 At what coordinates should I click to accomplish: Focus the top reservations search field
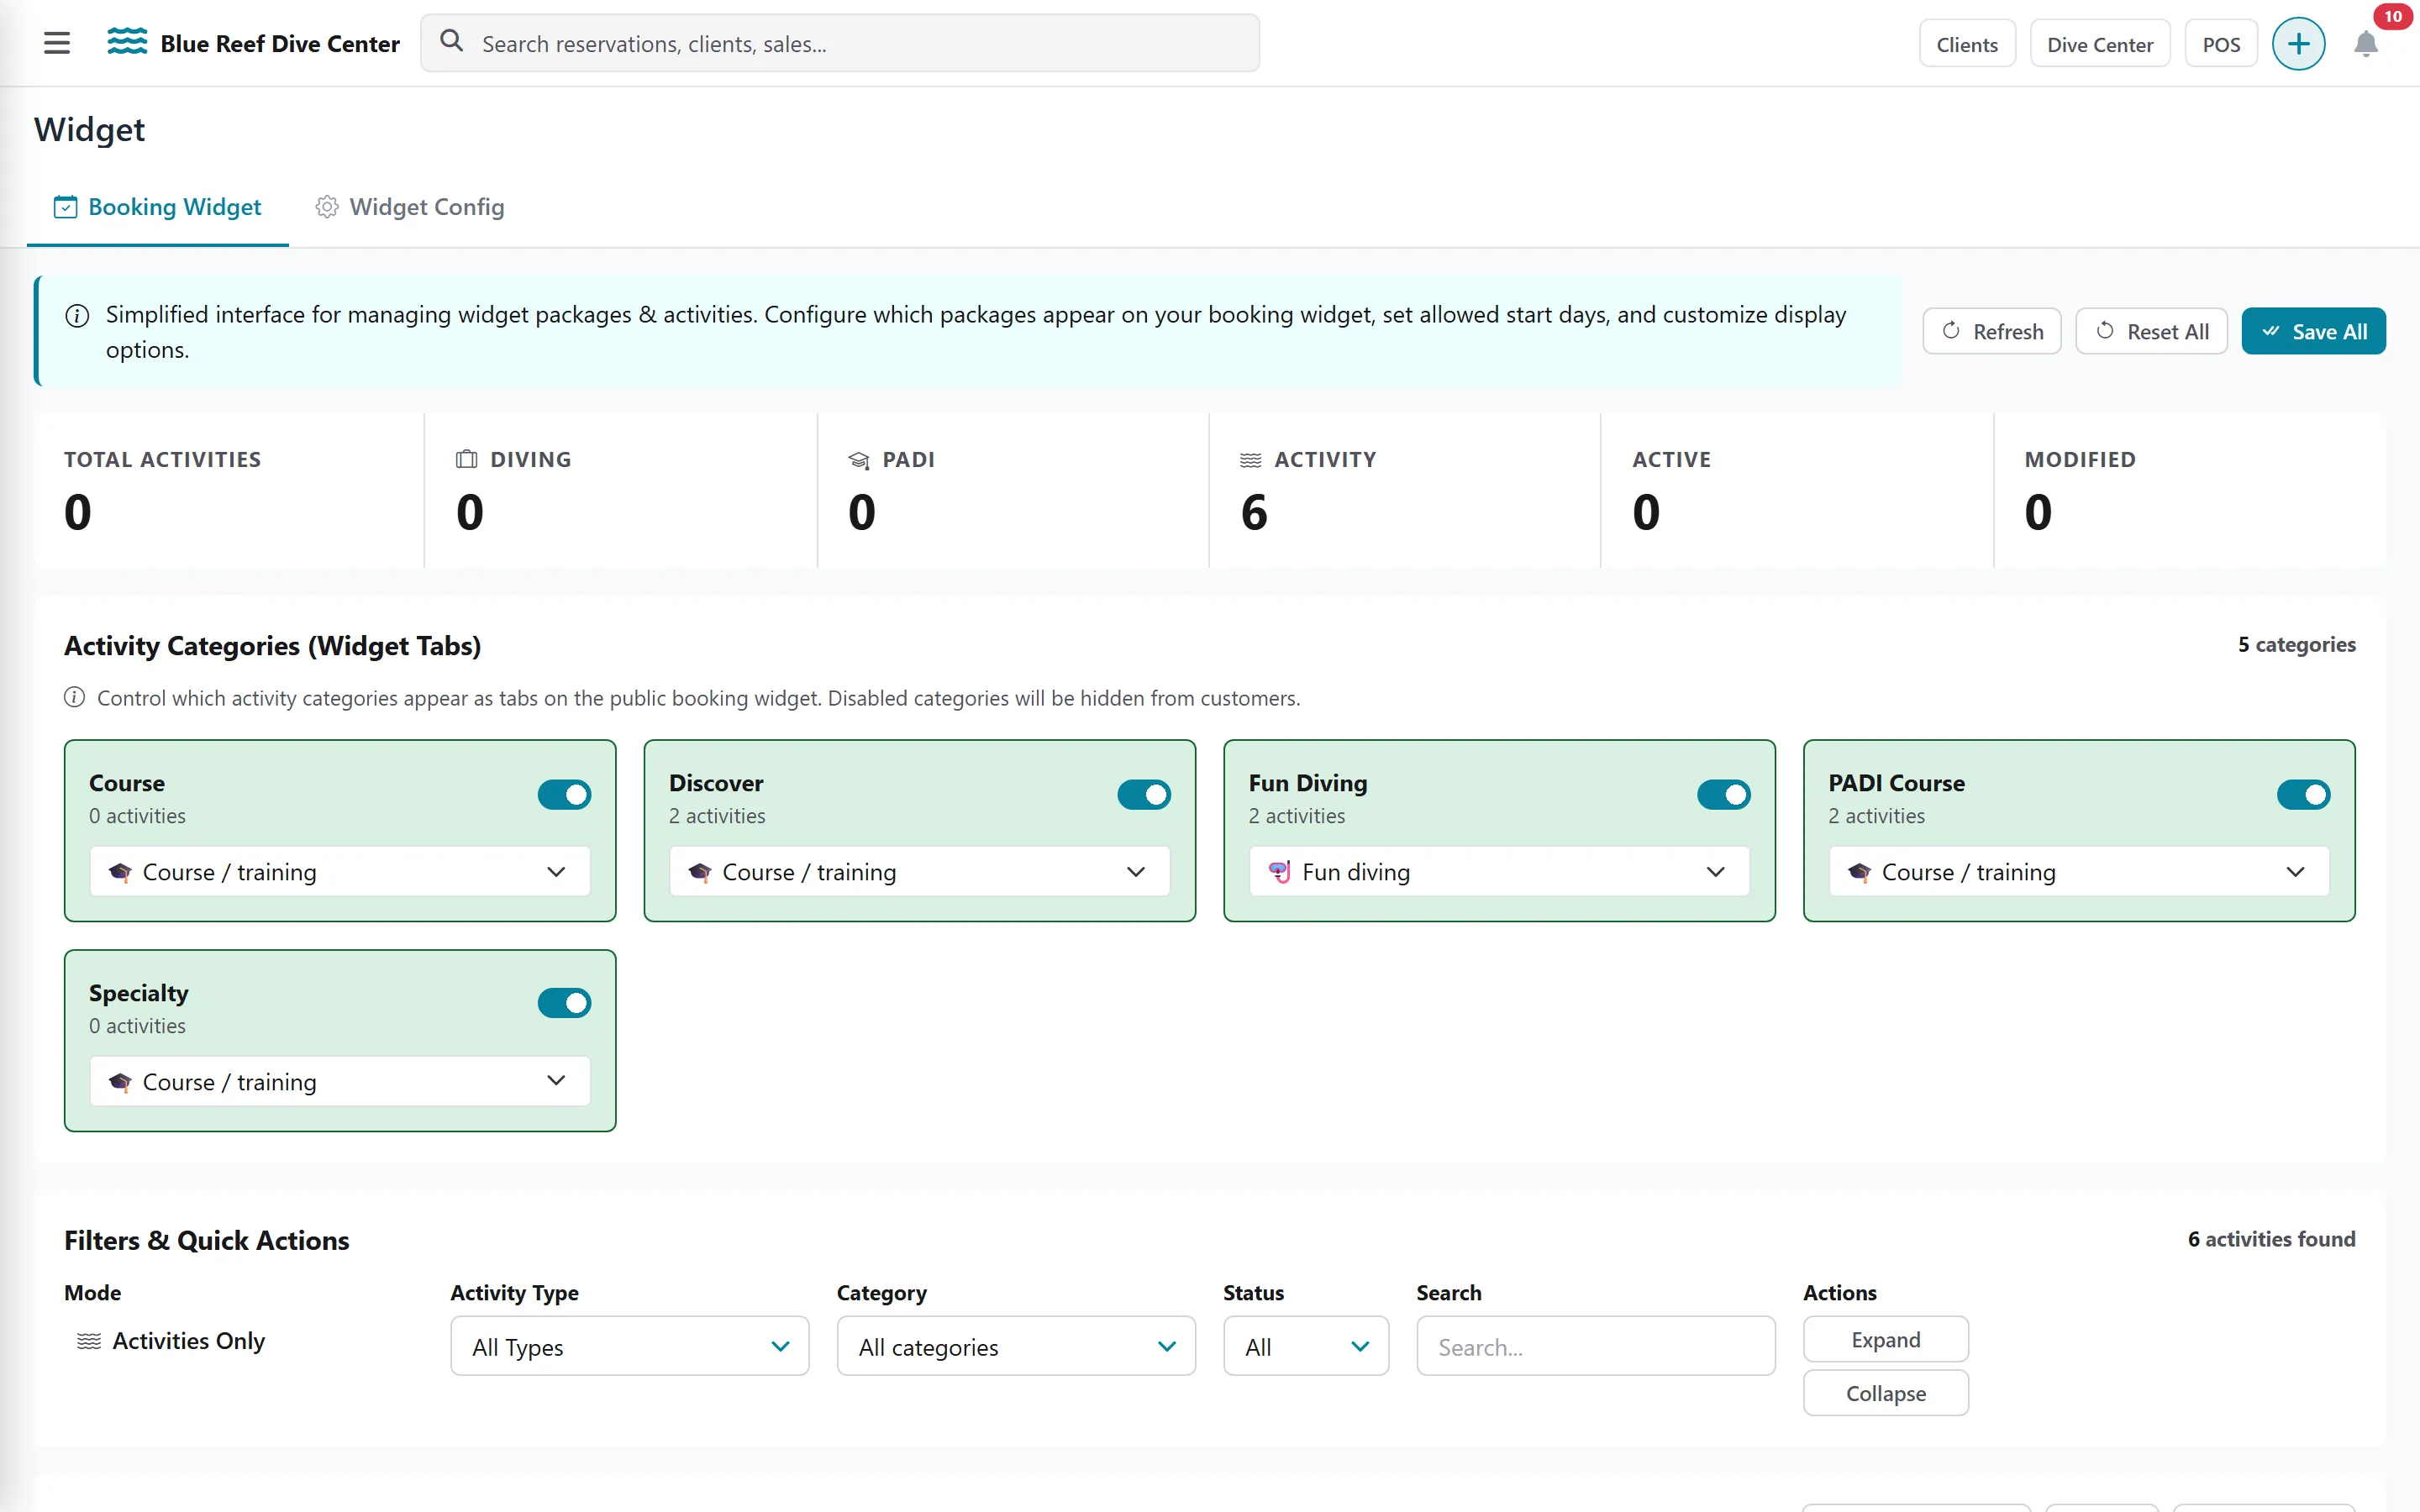(x=840, y=43)
